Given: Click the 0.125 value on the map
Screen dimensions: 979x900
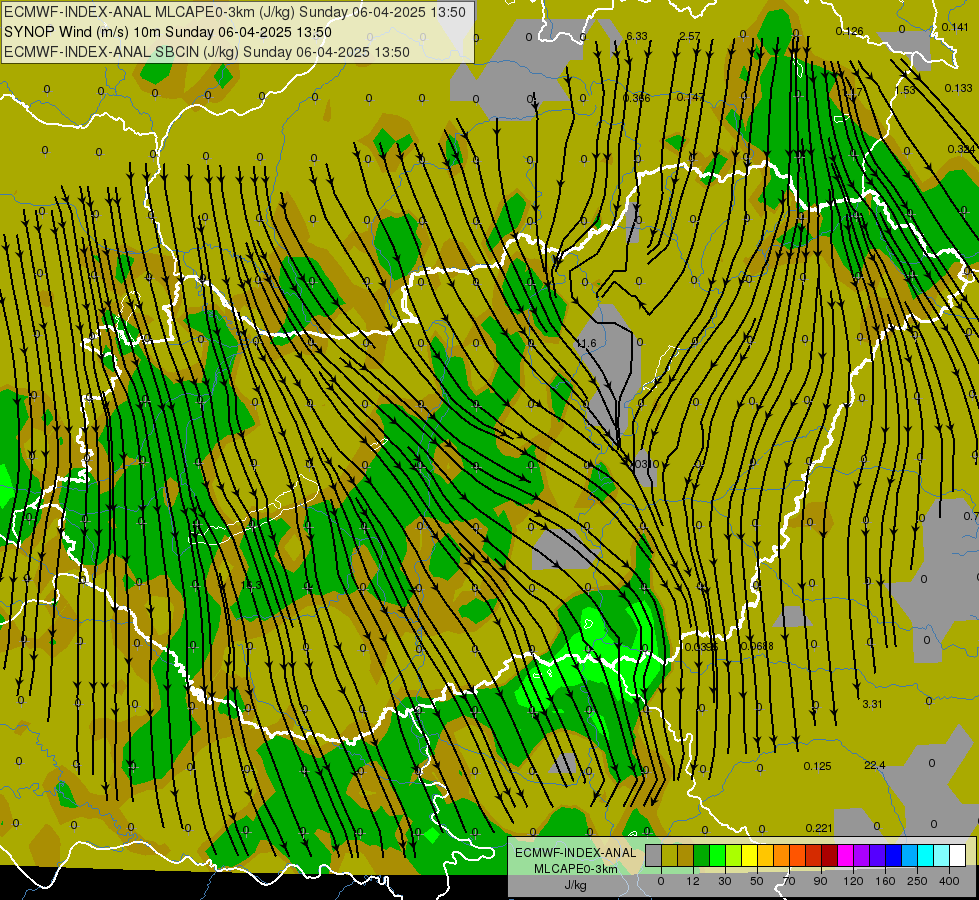Looking at the screenshot, I should pos(817,766).
